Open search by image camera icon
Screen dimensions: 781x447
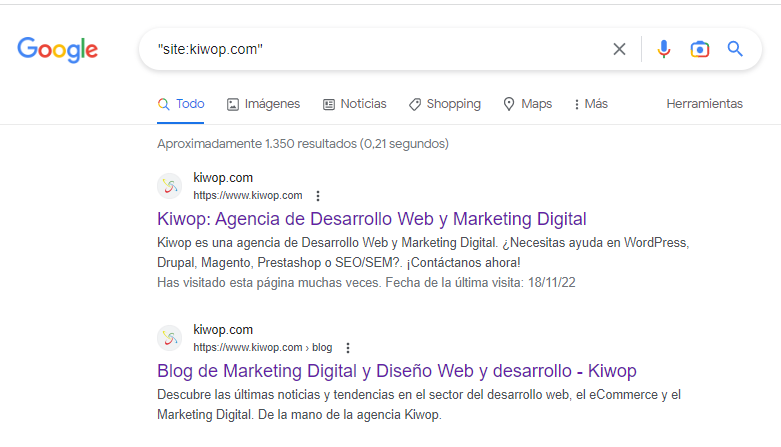click(699, 49)
